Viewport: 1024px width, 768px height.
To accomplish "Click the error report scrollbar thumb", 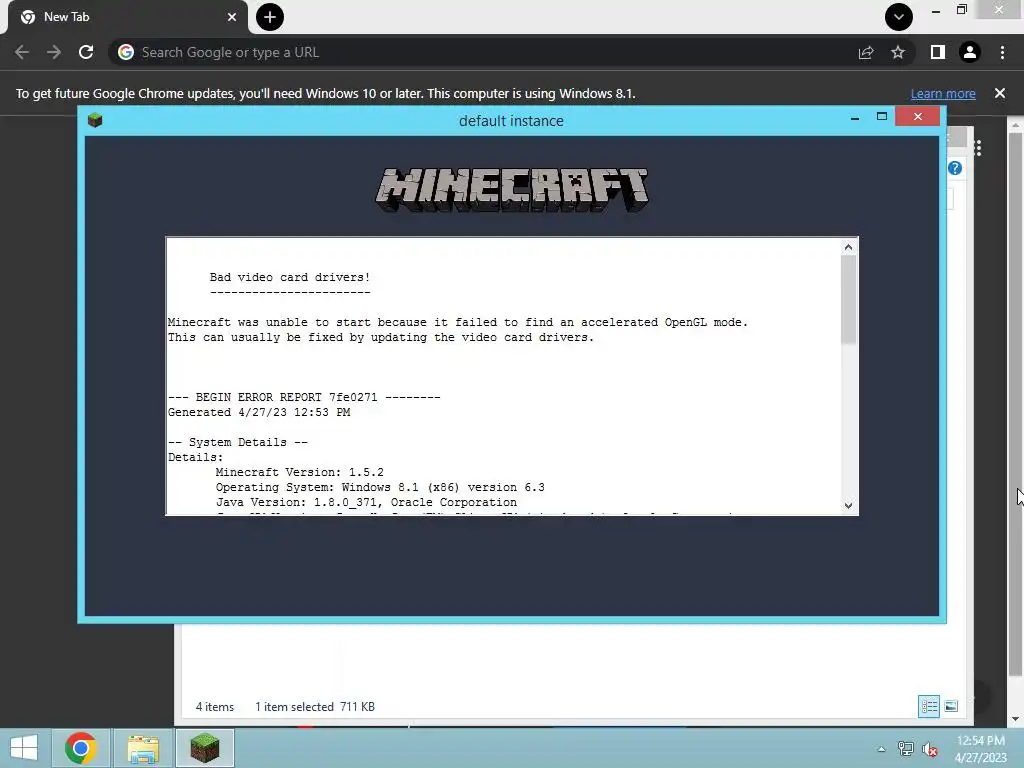I will pos(848,300).
